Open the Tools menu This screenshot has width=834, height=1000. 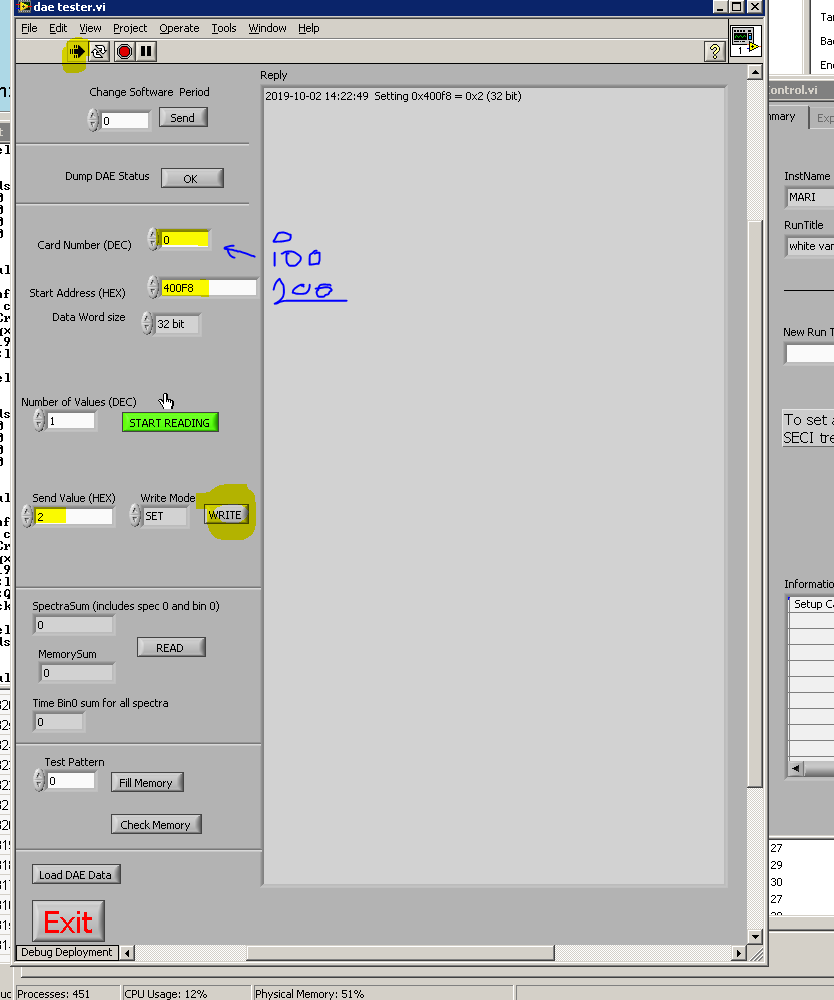tap(223, 28)
